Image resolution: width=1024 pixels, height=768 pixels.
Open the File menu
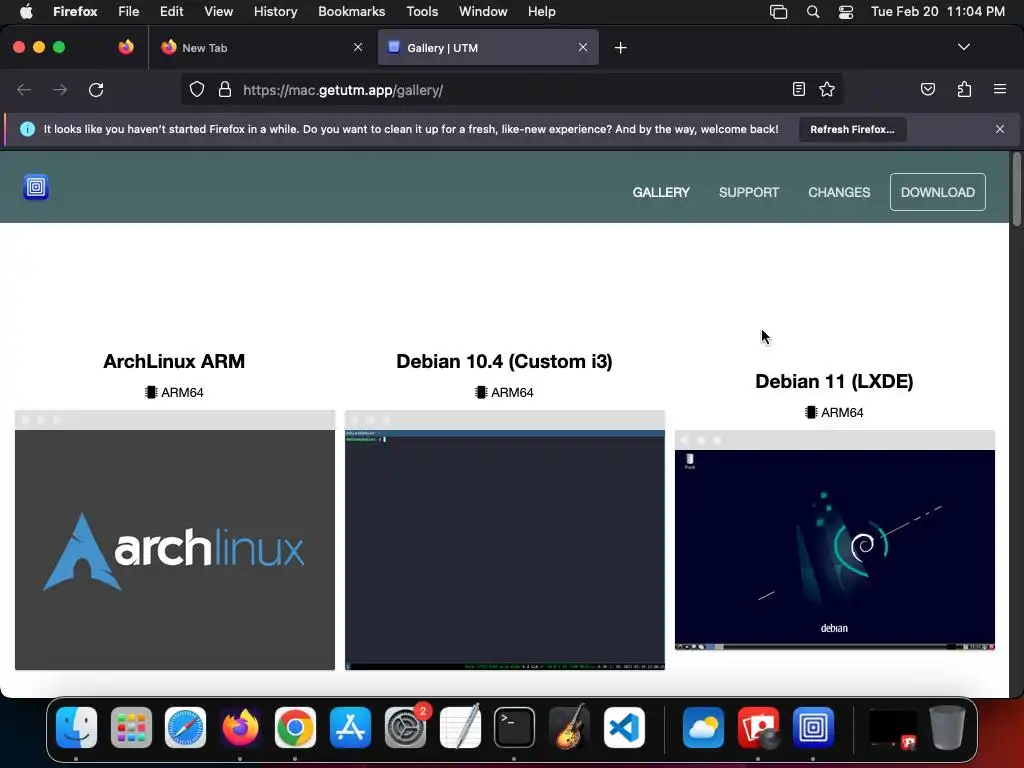129,11
